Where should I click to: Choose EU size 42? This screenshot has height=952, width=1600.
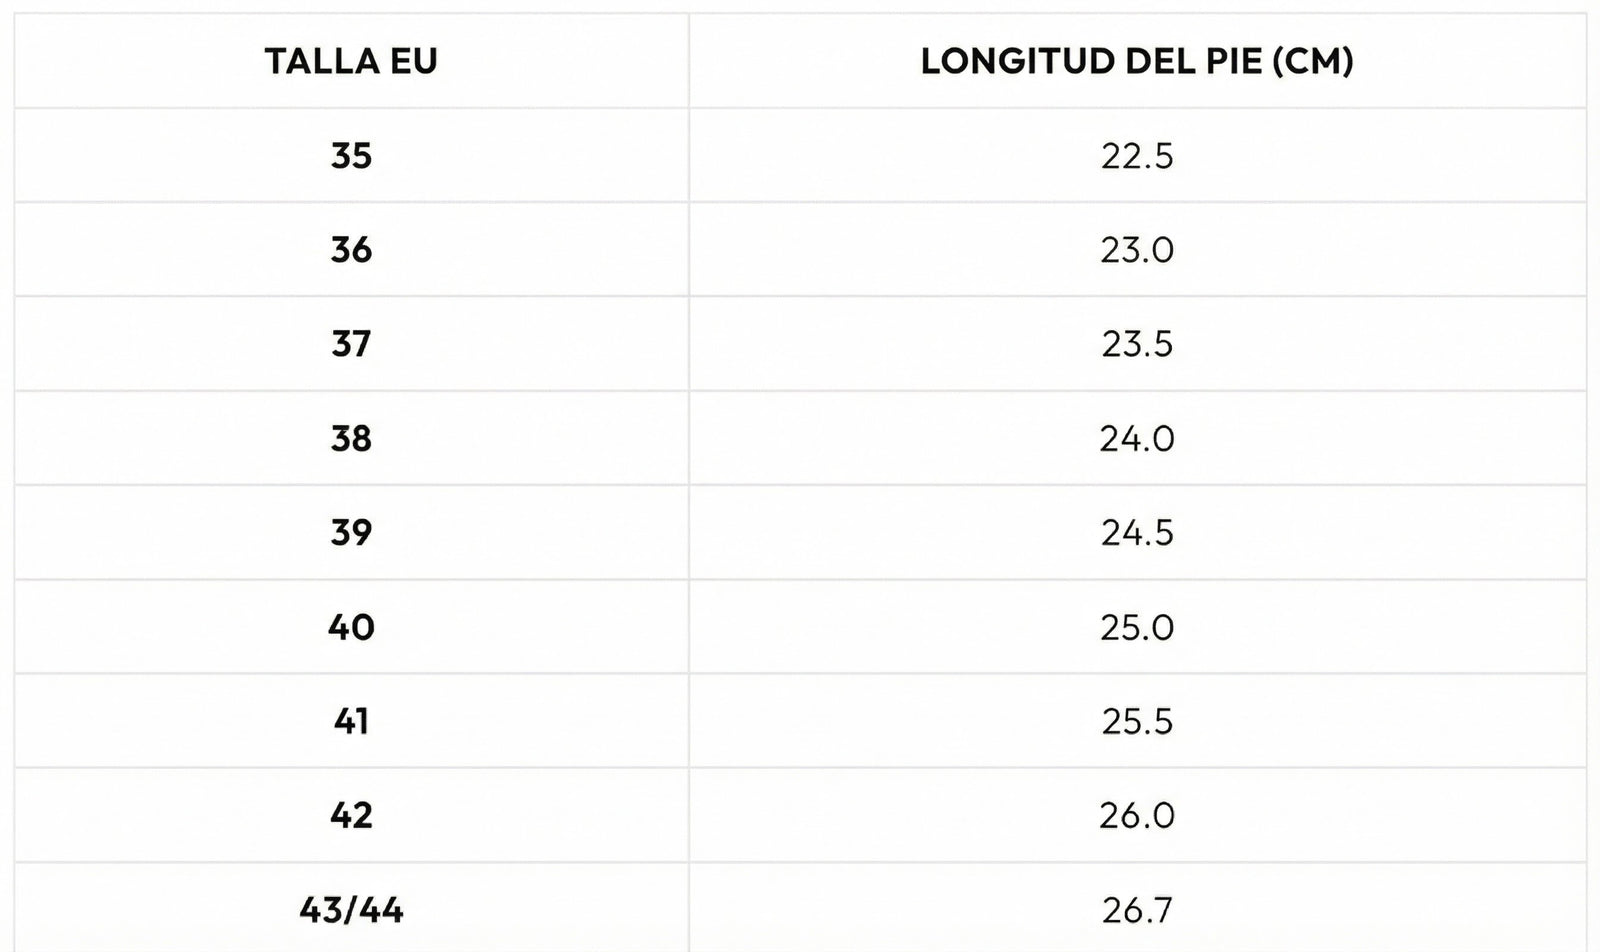(351, 815)
